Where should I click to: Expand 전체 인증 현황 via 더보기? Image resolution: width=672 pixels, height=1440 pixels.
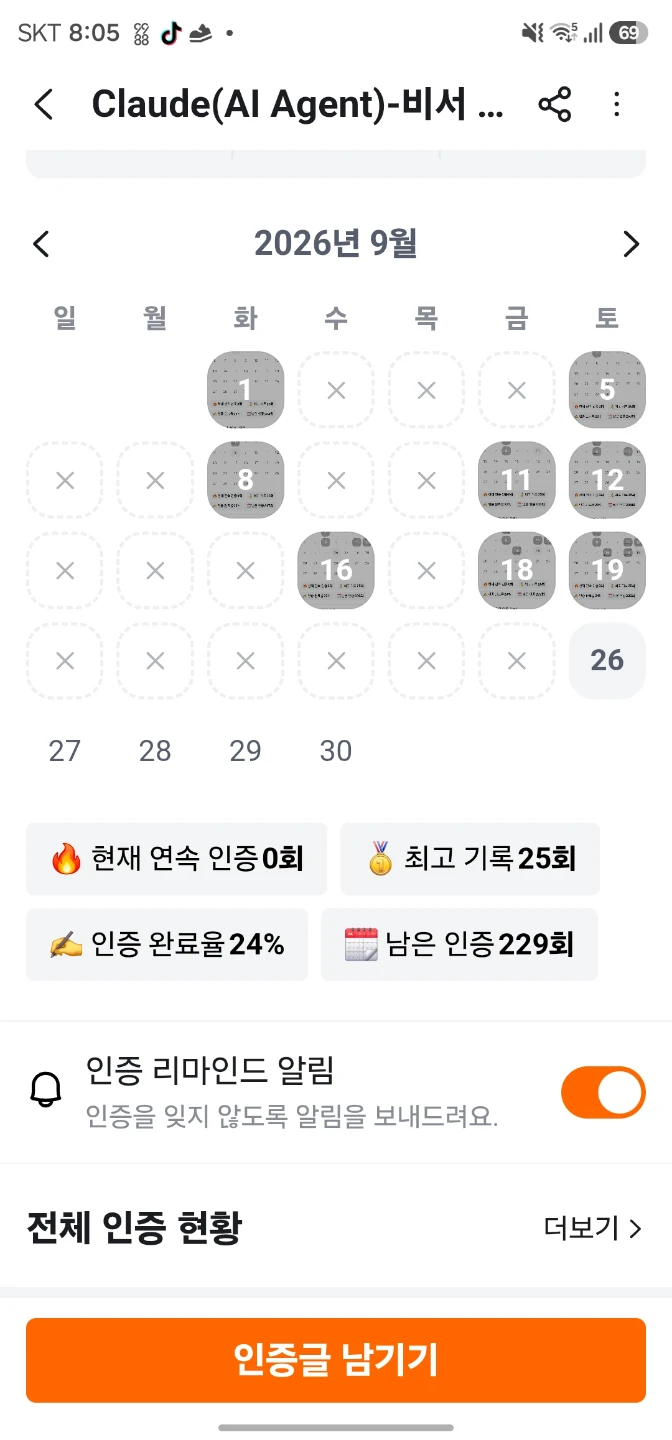point(592,1228)
